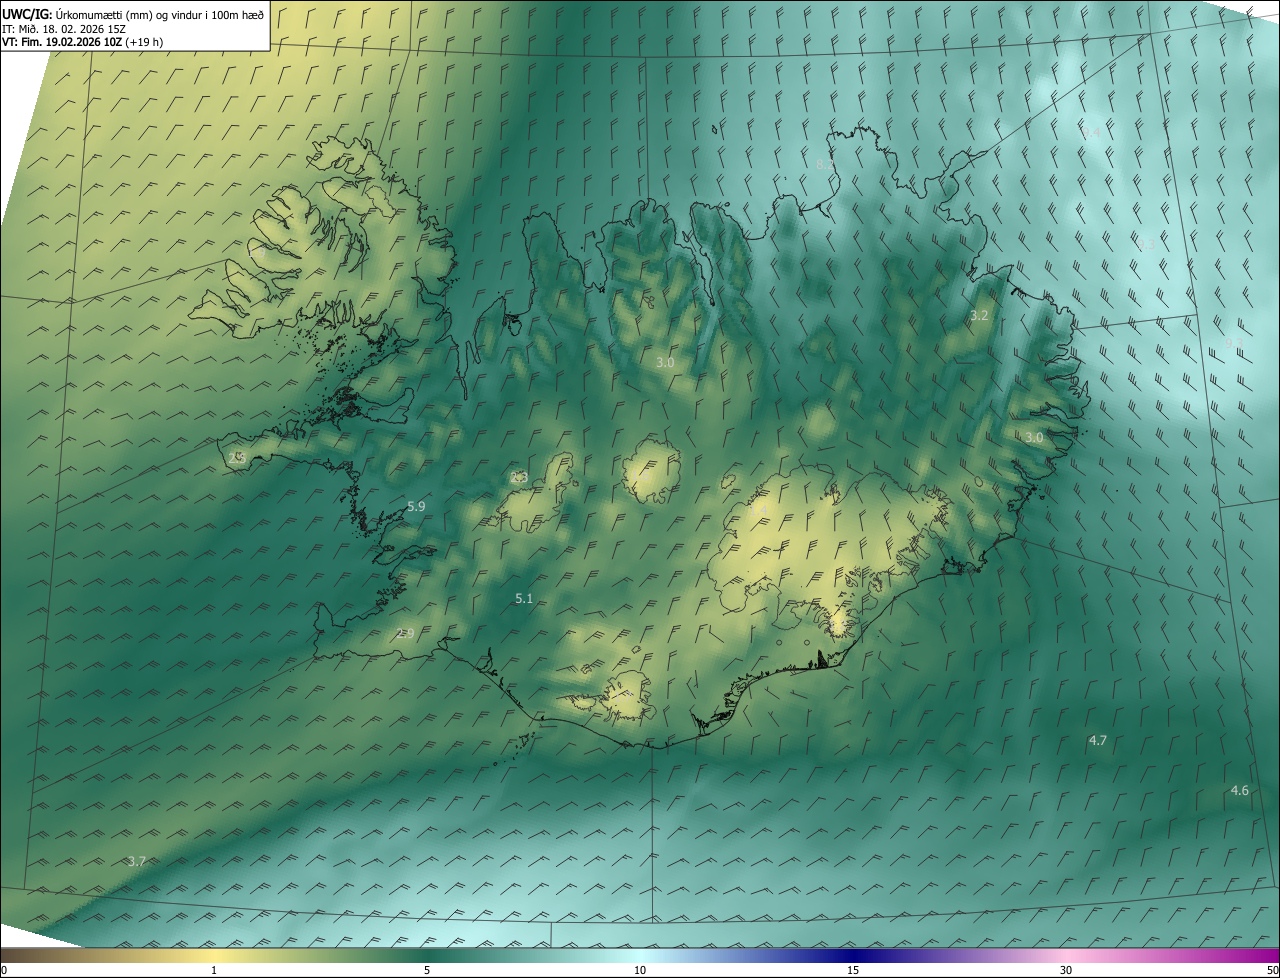Click the 2.3 value beside Langjökull glacier

click(518, 478)
